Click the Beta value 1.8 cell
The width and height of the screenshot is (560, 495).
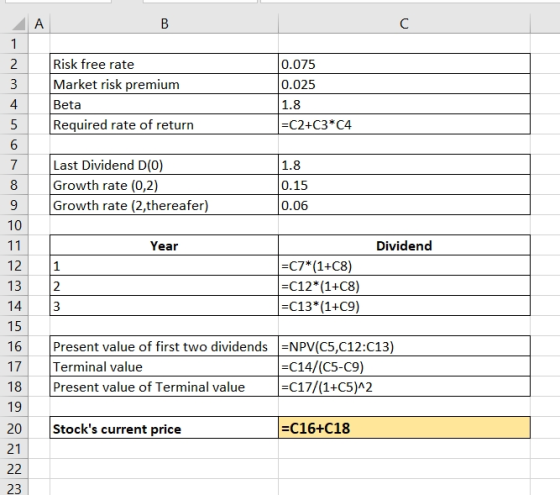404,104
